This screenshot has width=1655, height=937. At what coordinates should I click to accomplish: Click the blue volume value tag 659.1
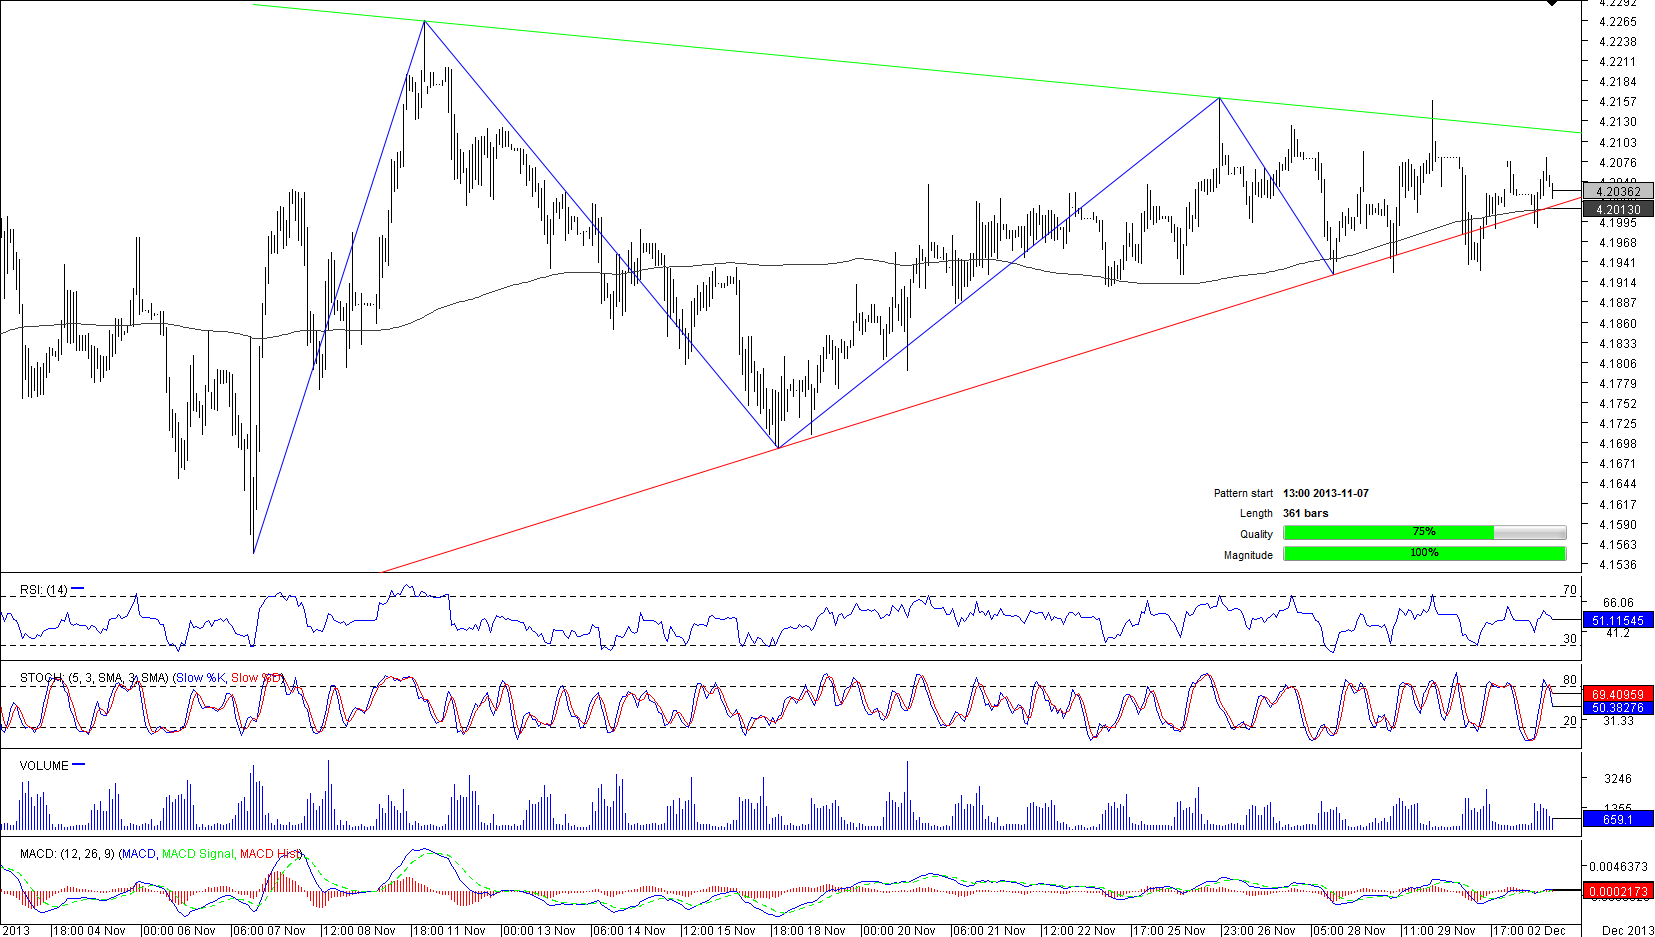tap(1617, 819)
